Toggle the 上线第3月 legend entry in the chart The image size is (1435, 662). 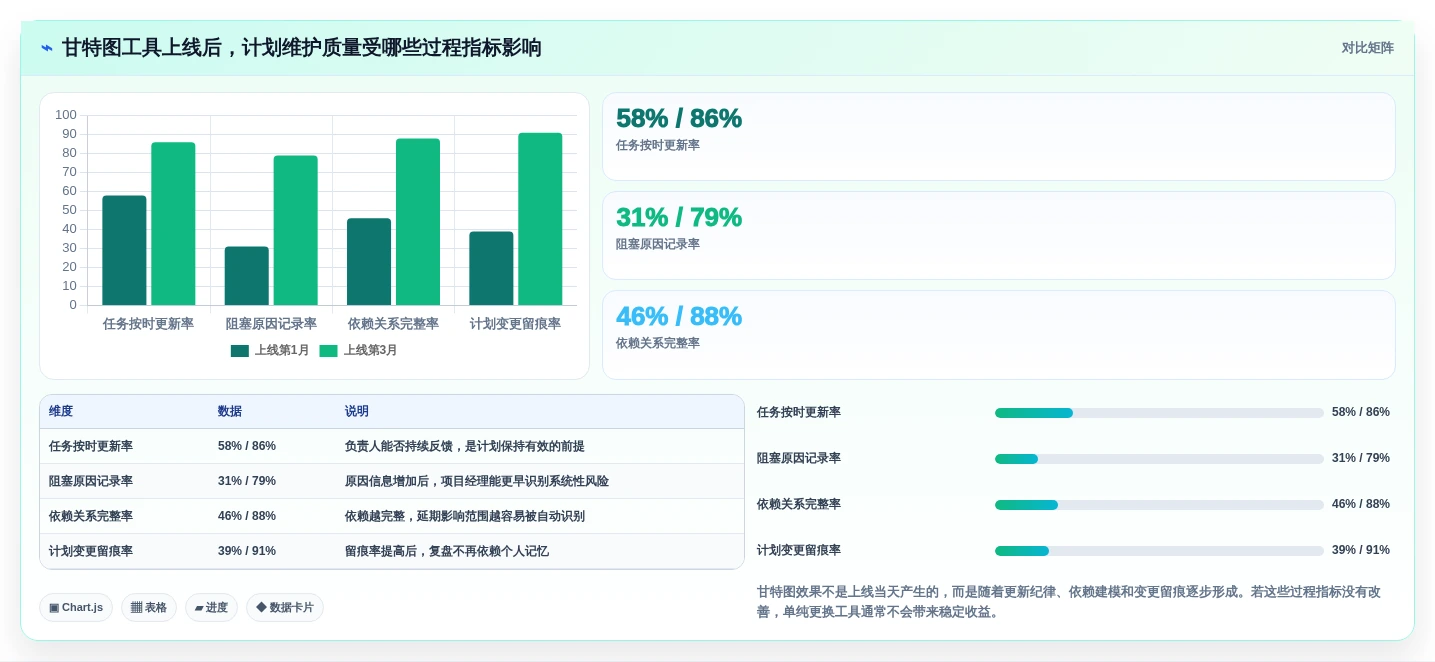[x=358, y=350]
